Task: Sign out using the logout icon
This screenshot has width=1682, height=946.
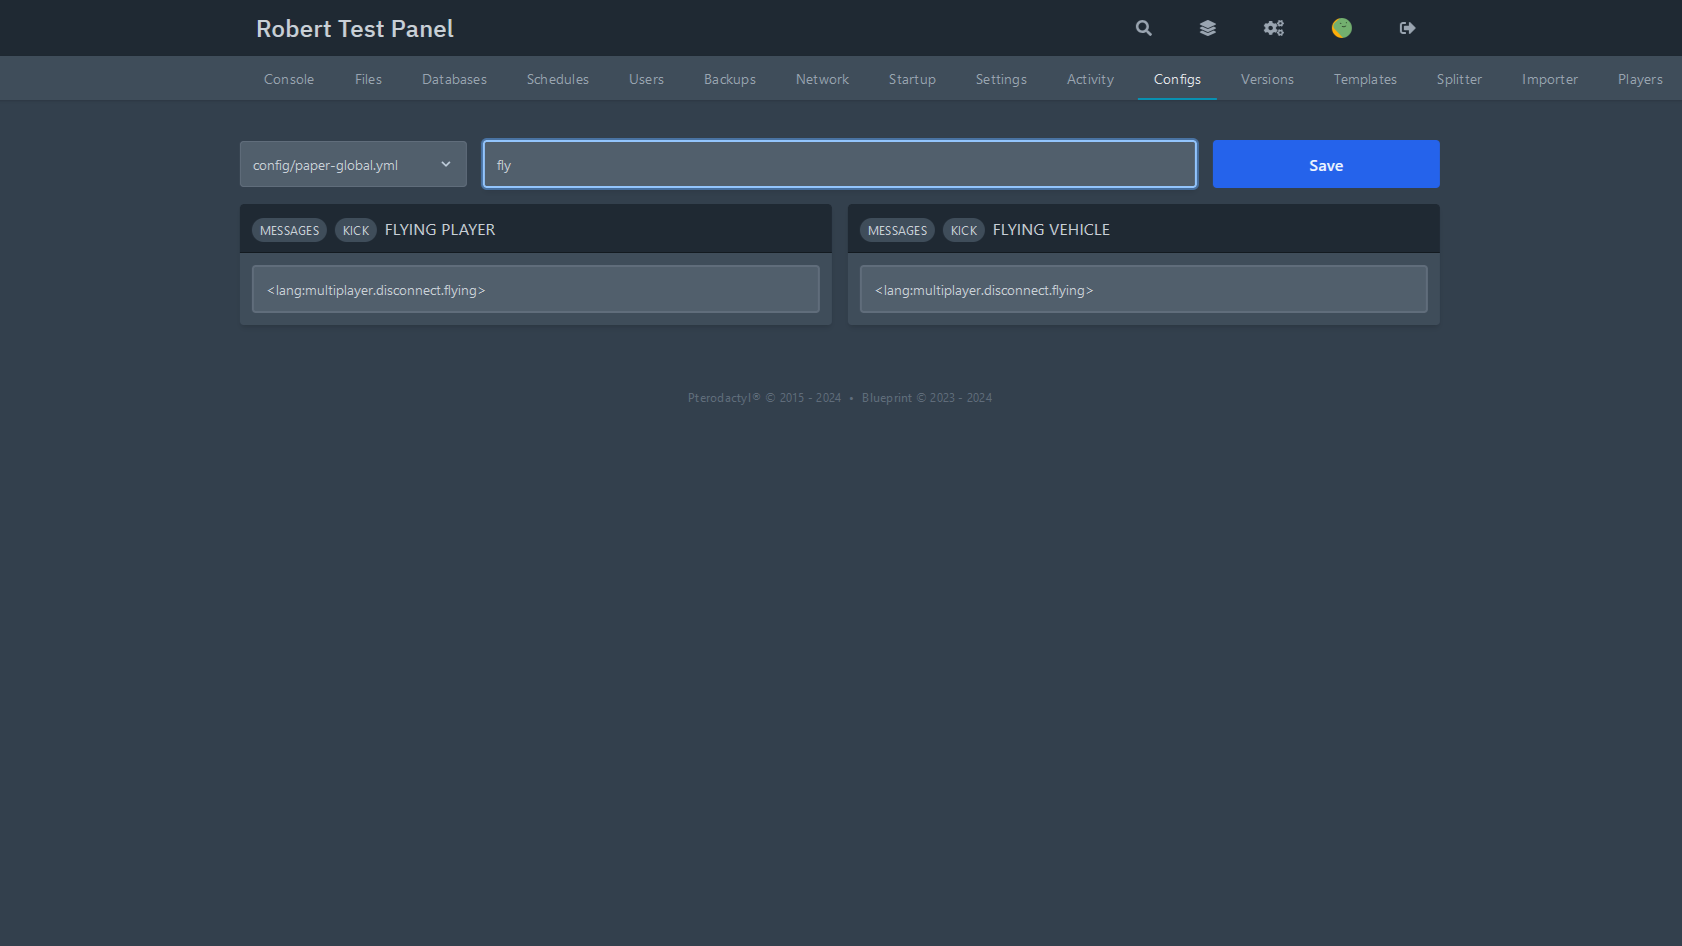Action: point(1406,28)
